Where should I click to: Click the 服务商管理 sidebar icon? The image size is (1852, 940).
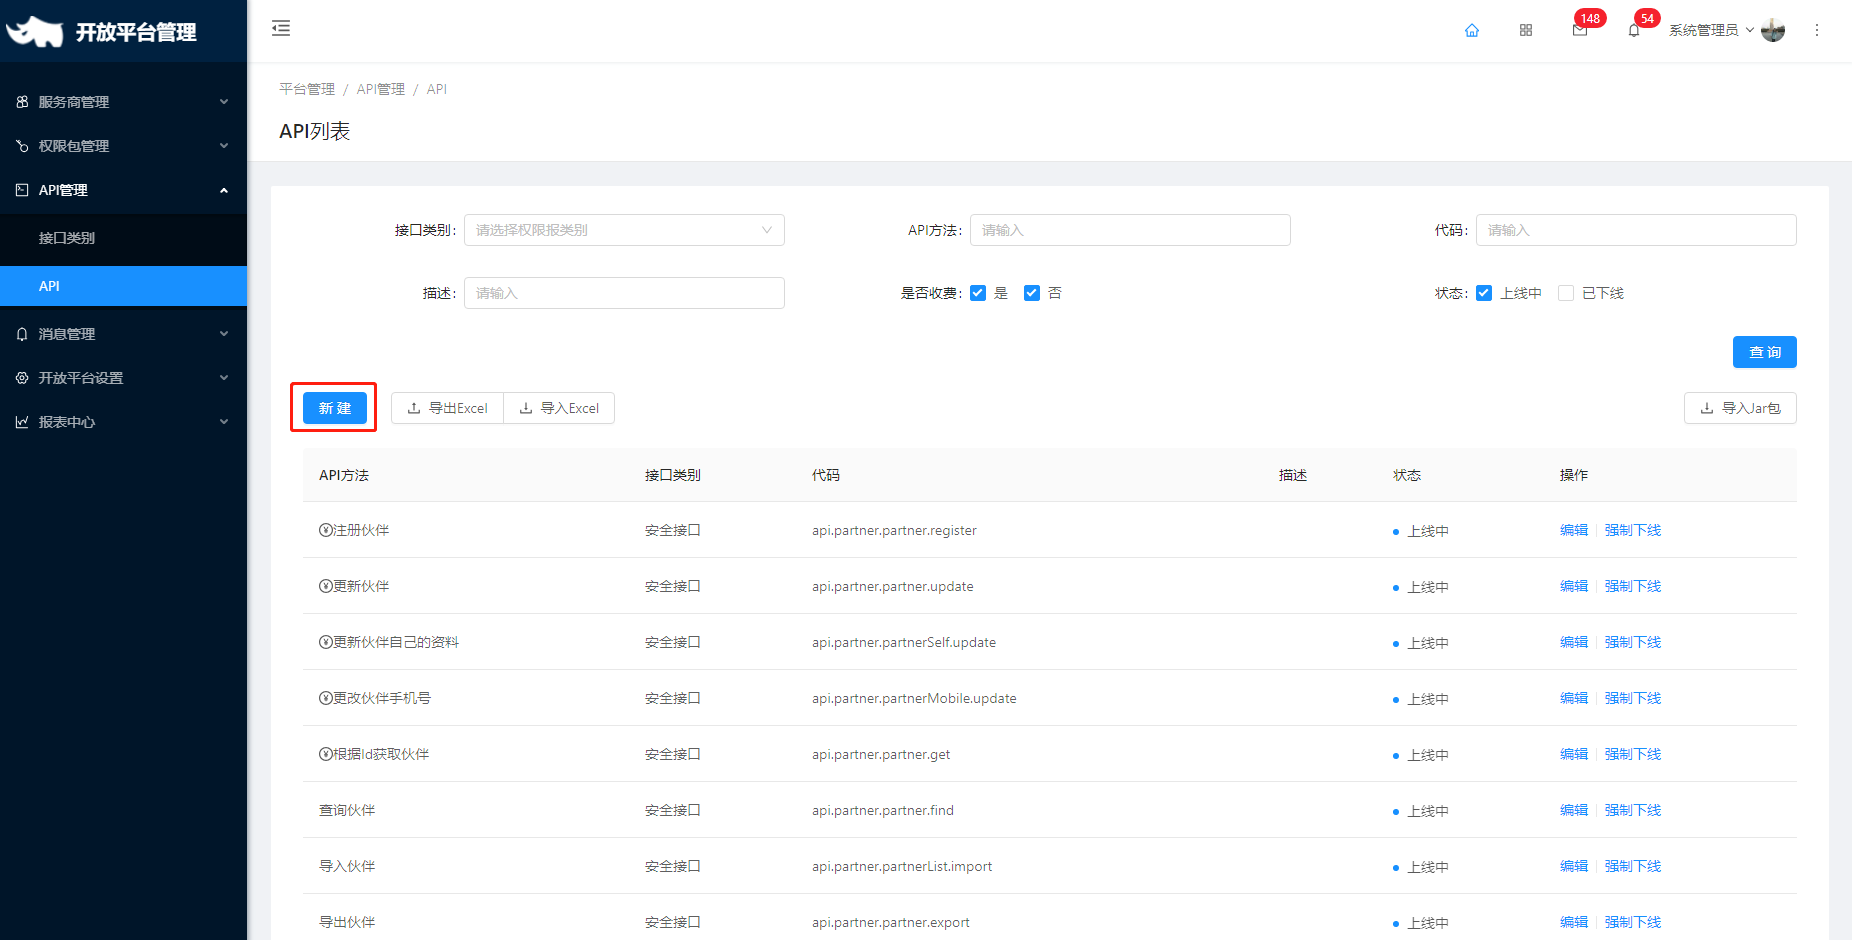pos(22,102)
